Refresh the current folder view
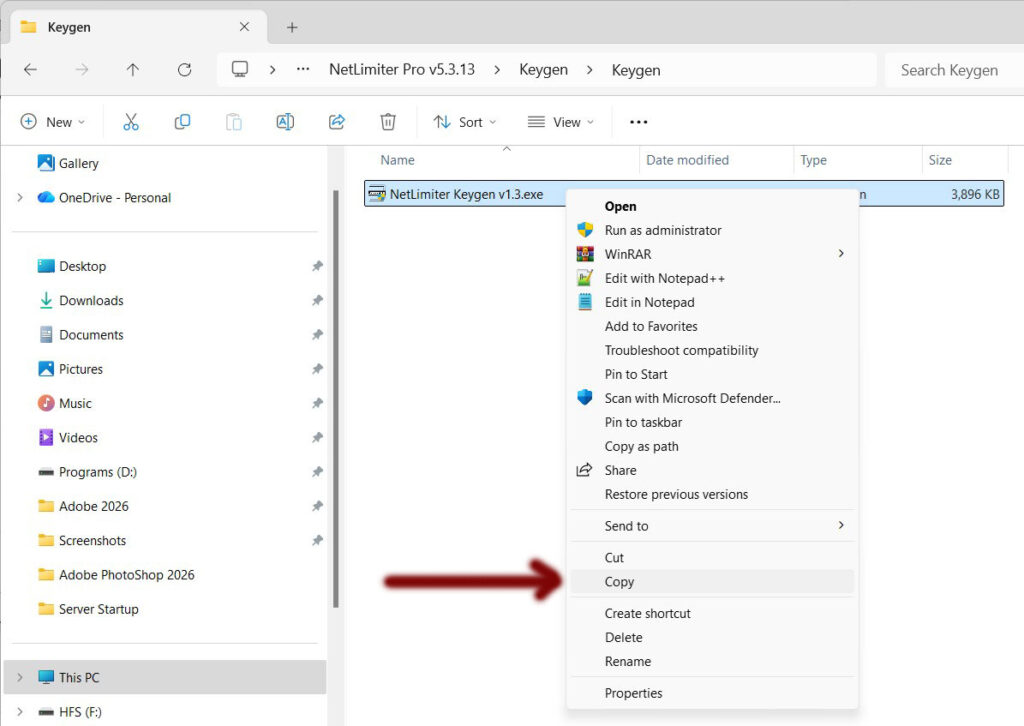This screenshot has width=1024, height=726. (x=184, y=70)
